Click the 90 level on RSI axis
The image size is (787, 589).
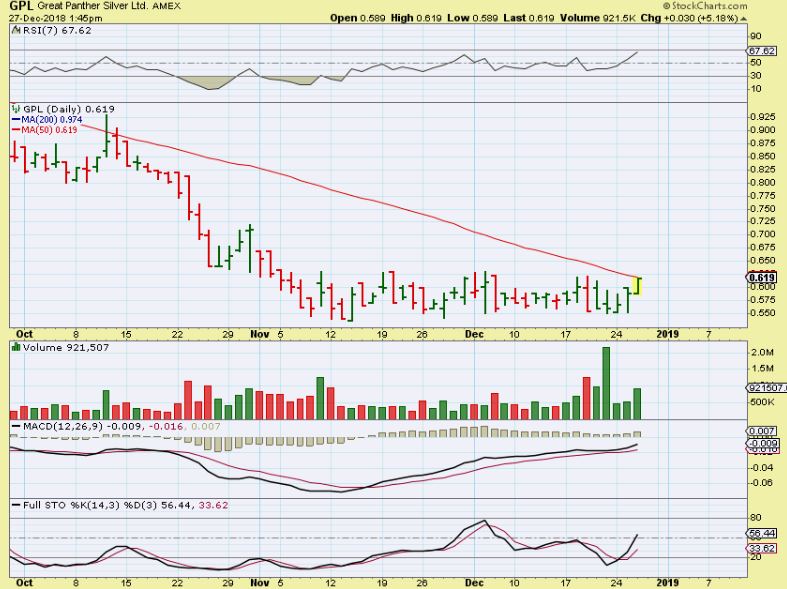(755, 36)
